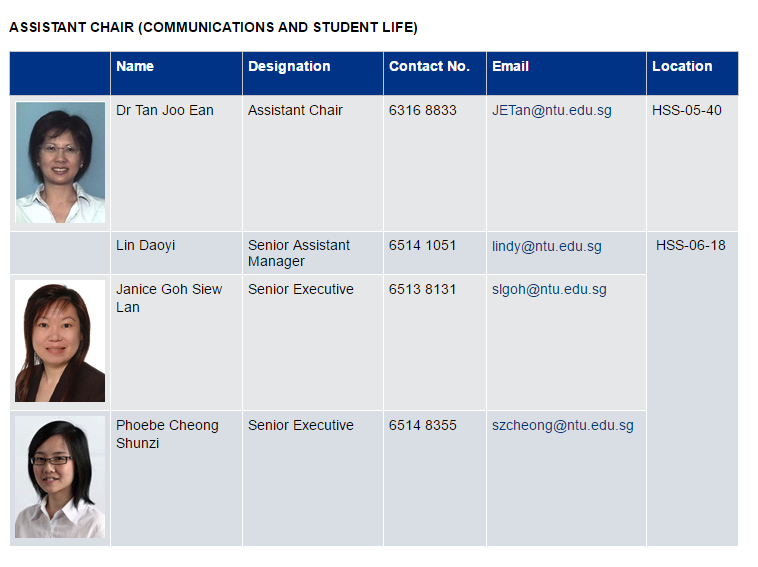Image resolution: width=758 pixels, height=567 pixels.
Task: Click the Location column header
Action: click(x=682, y=67)
